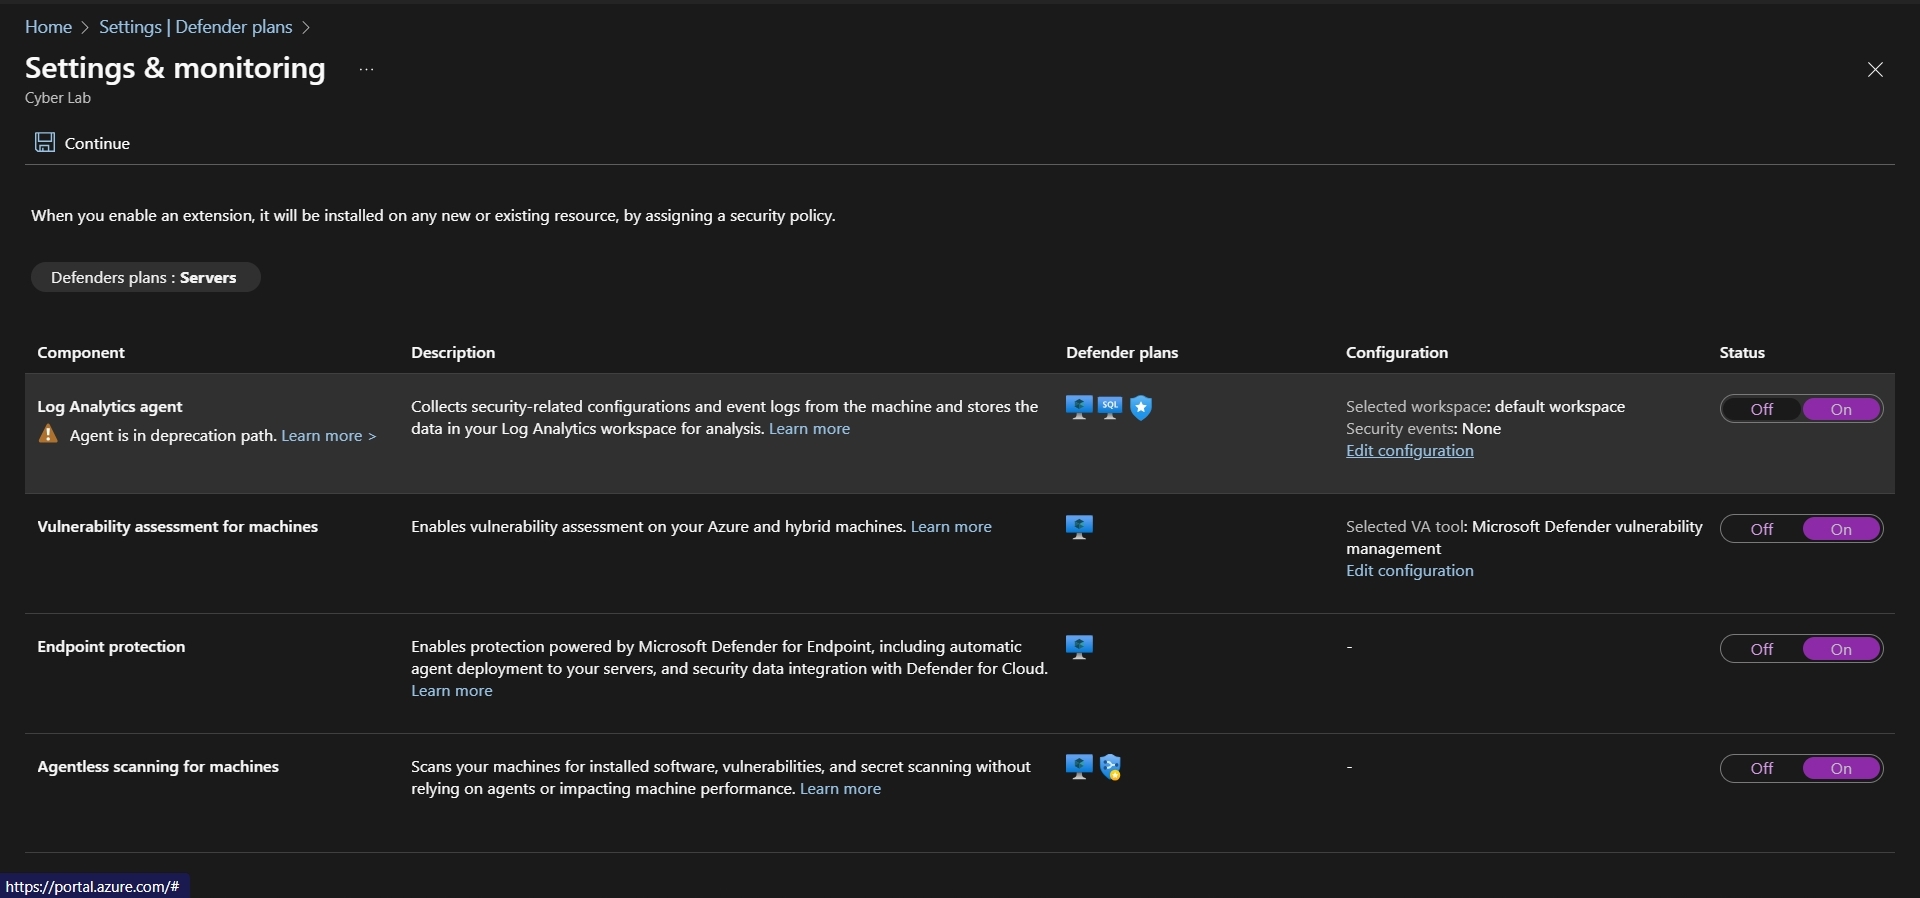1920x898 pixels.
Task: Click the Continue save icon
Action: coord(45,142)
